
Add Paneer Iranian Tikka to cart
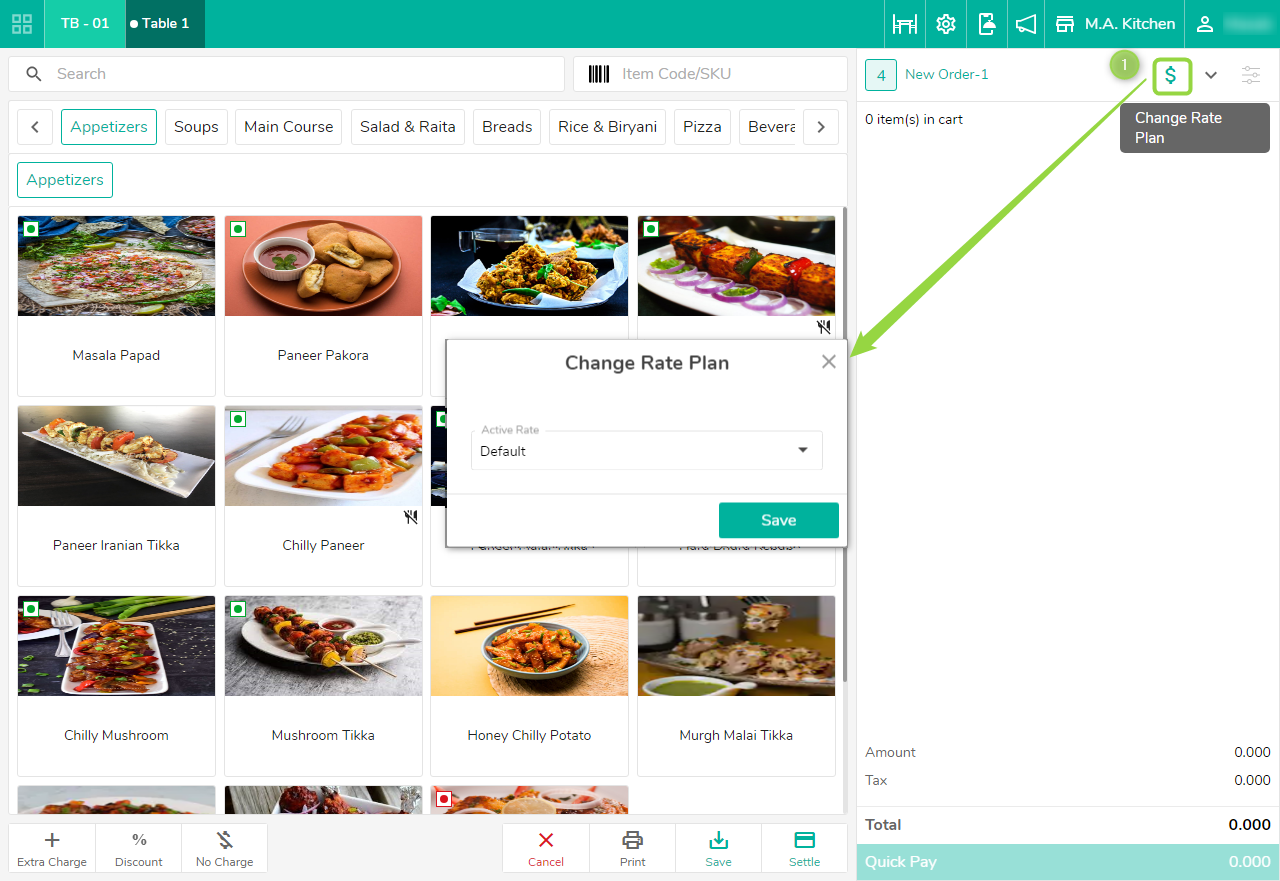click(116, 496)
